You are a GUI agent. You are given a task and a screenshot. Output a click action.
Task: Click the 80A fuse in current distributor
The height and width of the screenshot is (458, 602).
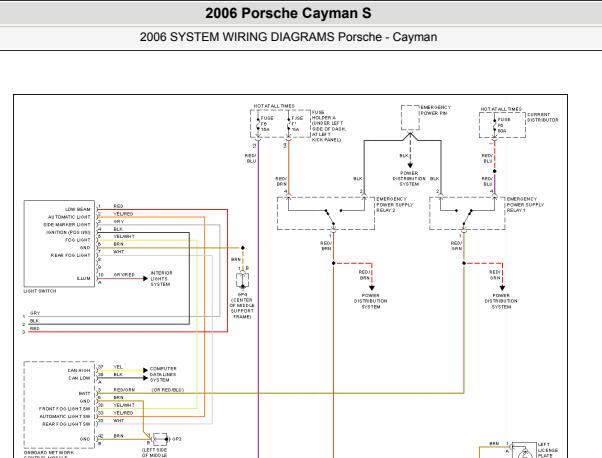click(494, 126)
